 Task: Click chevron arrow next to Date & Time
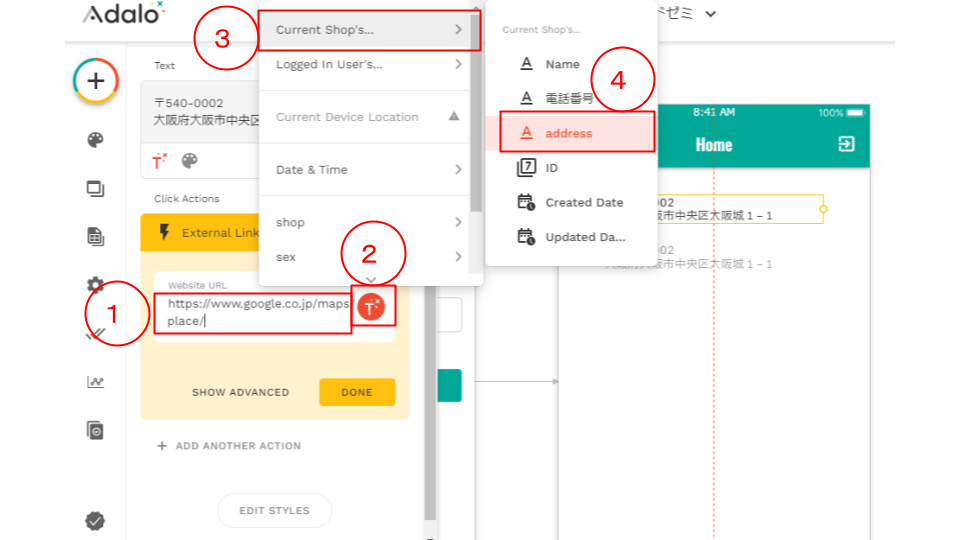click(458, 170)
